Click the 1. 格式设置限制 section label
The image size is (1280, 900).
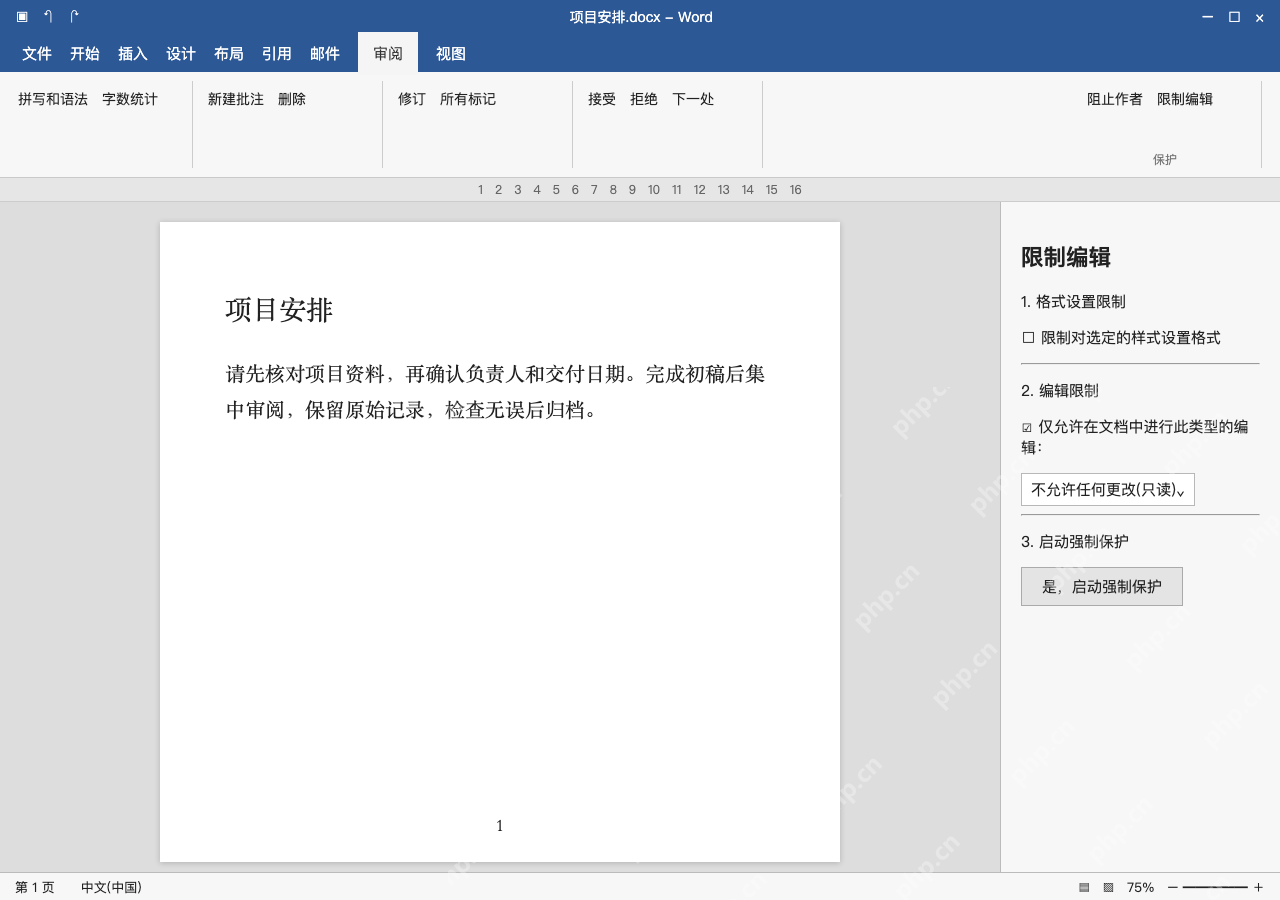[x=1073, y=302]
